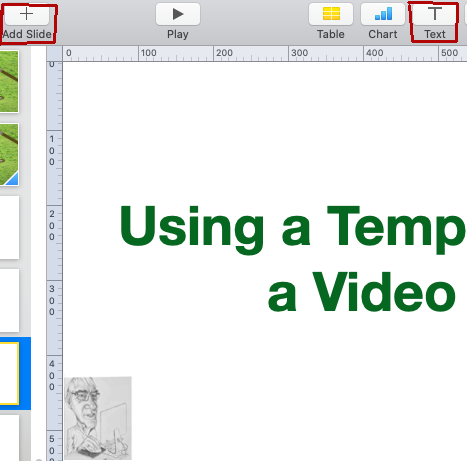The image size is (467, 461).
Task: Click the 'Chart' toolbar label
Action: (383, 34)
